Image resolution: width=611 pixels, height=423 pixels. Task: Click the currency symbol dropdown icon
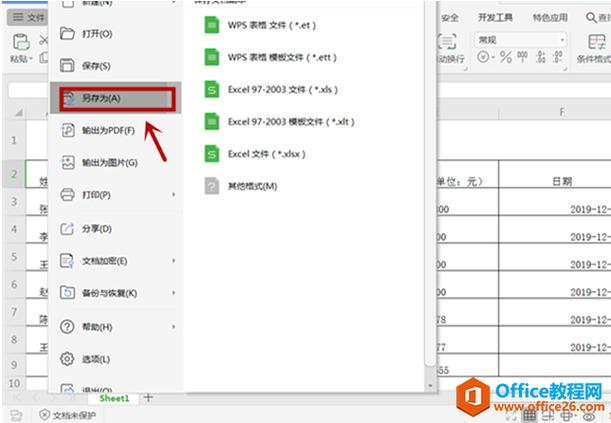486,57
